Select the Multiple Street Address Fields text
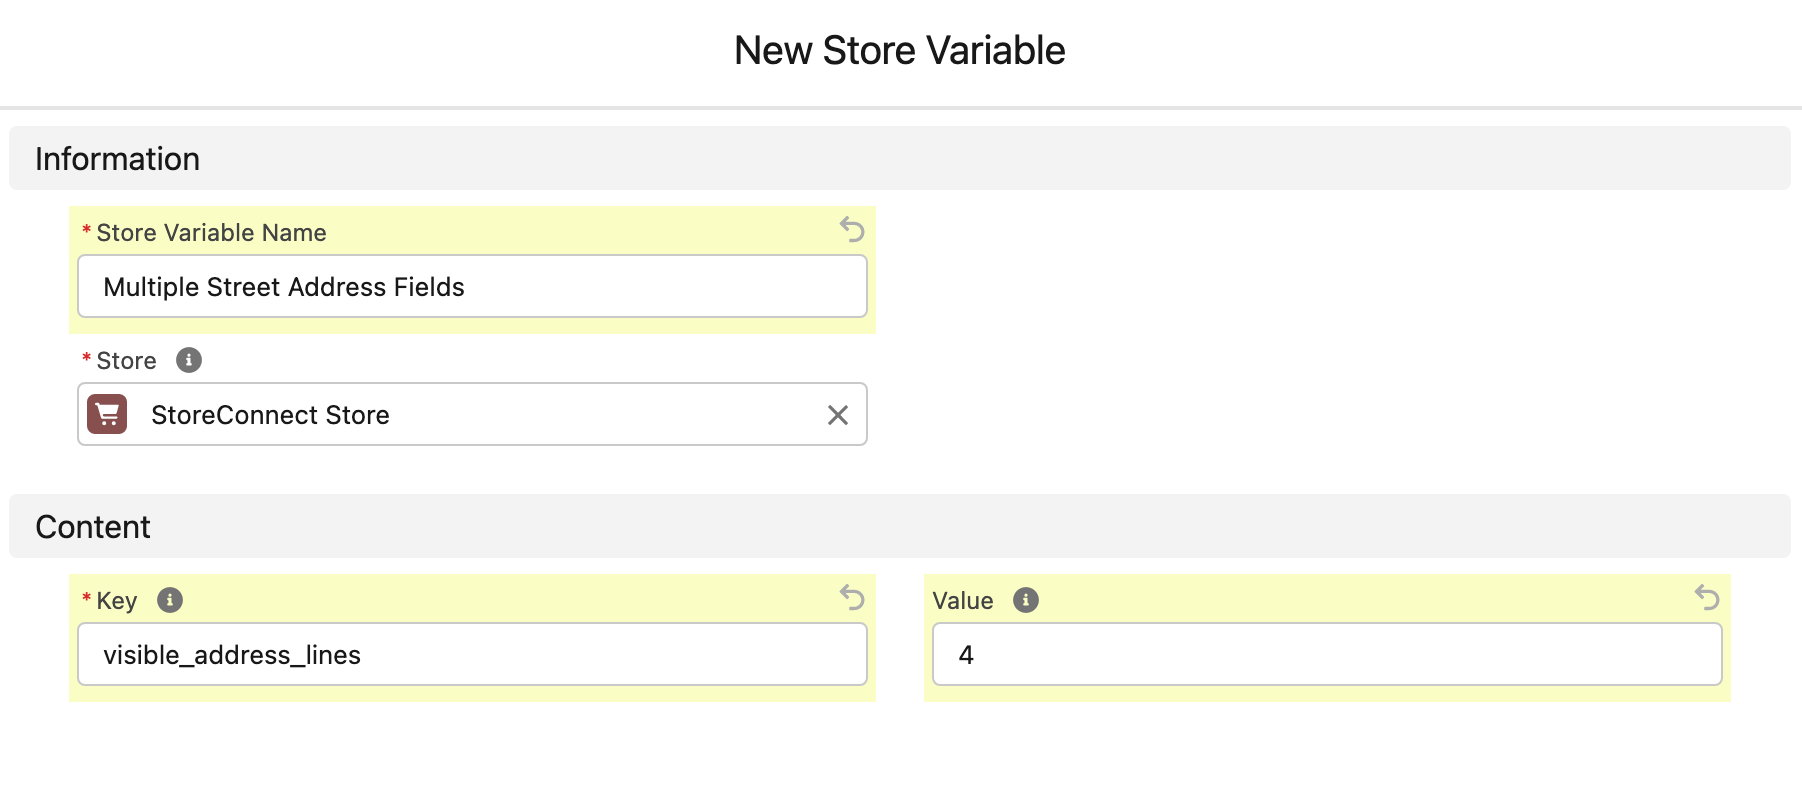This screenshot has height=788, width=1802. [x=283, y=286]
